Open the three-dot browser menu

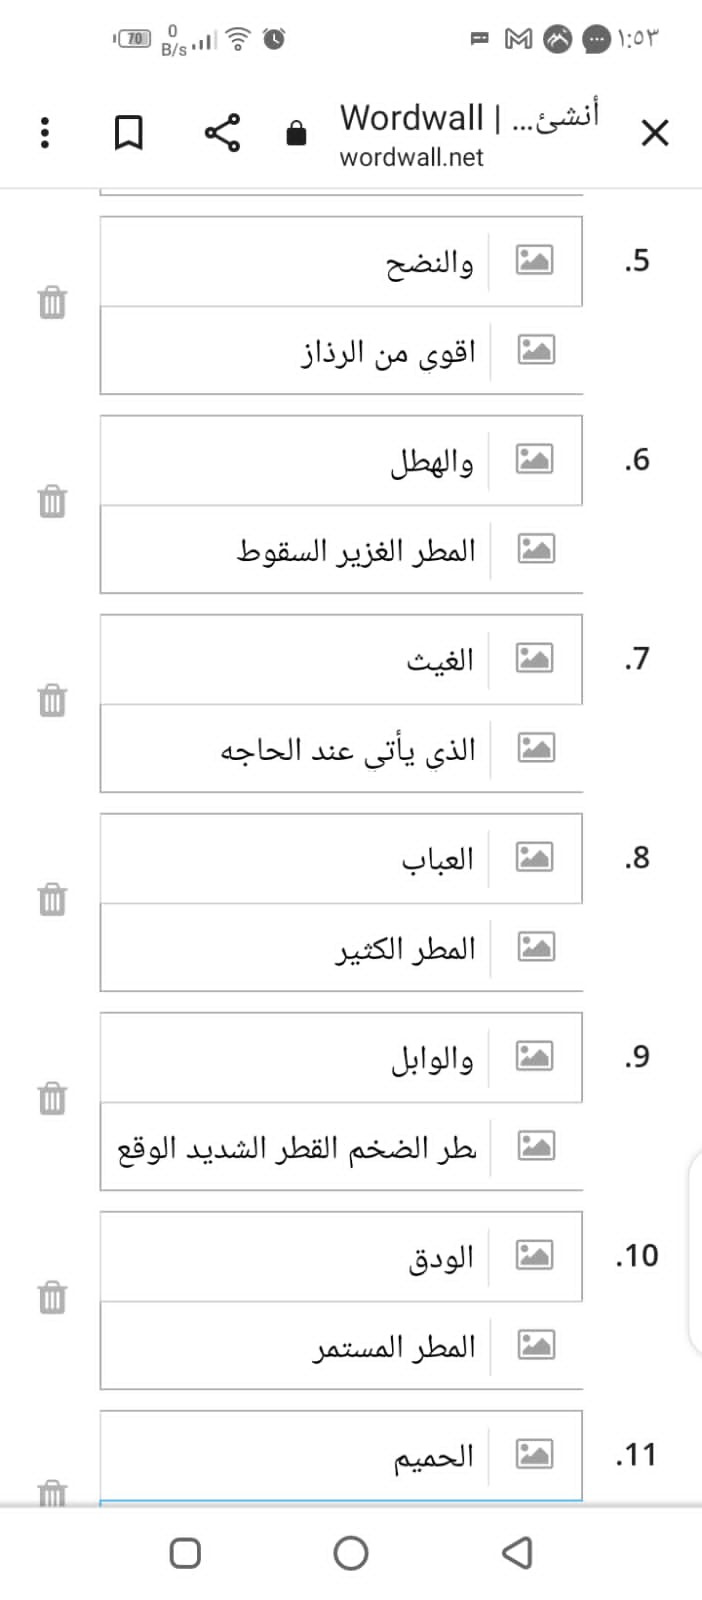coord(44,132)
